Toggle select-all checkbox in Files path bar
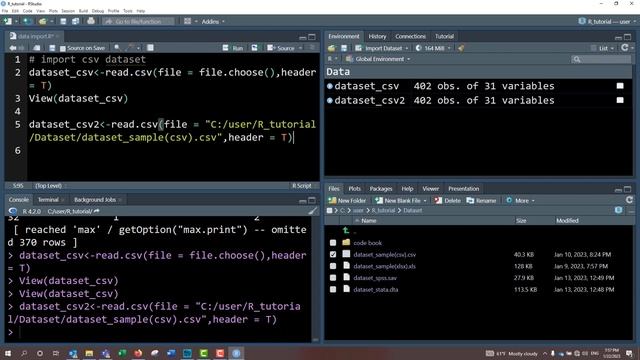 tap(329, 211)
